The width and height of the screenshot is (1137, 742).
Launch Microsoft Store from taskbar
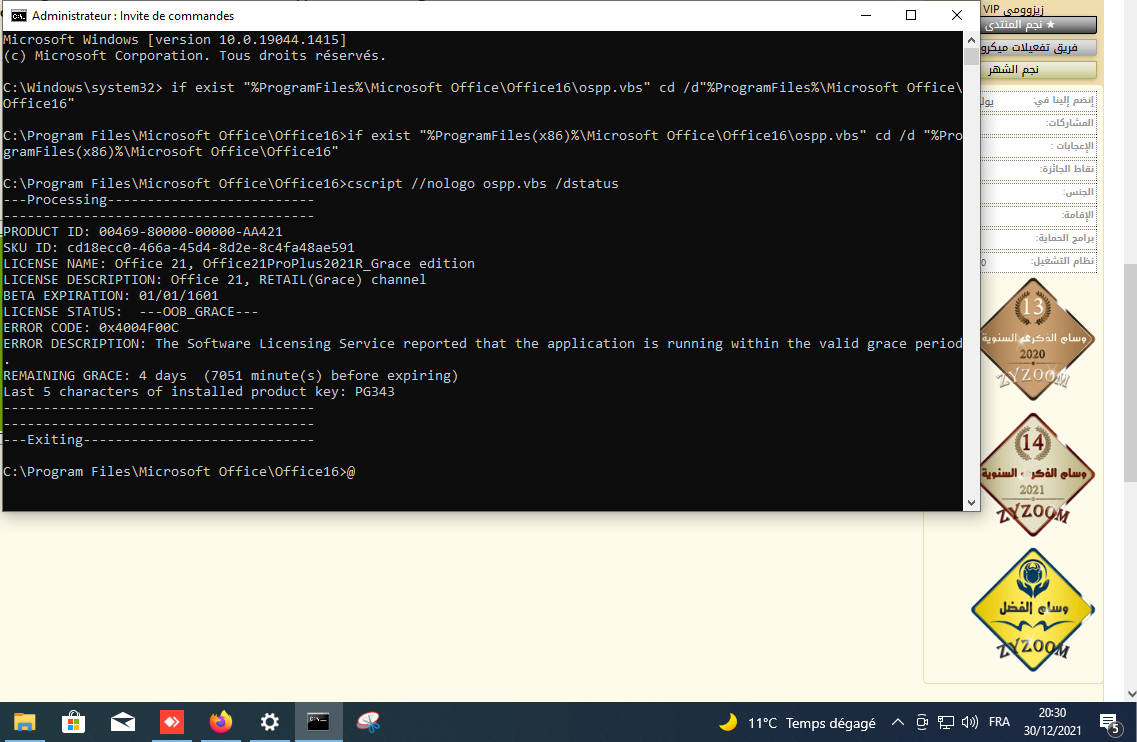[73, 722]
